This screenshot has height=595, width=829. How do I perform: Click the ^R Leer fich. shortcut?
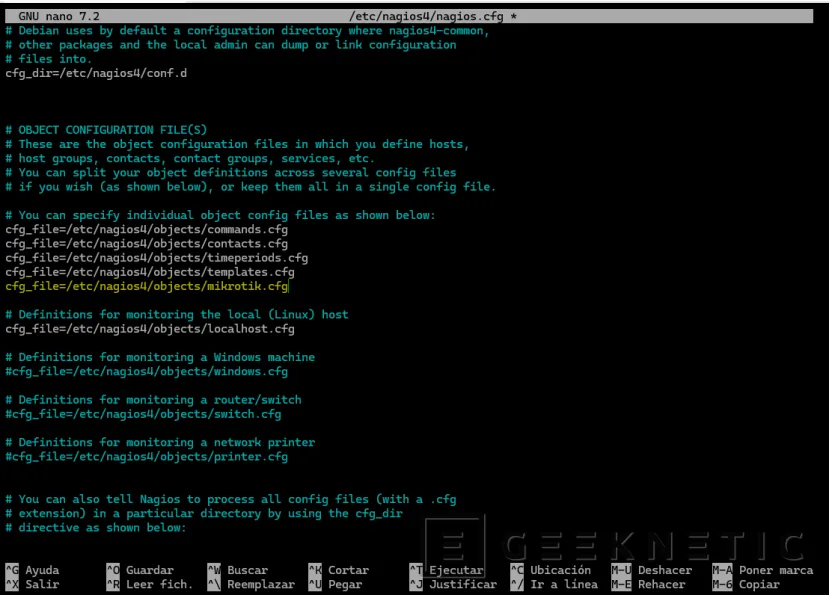coord(150,584)
